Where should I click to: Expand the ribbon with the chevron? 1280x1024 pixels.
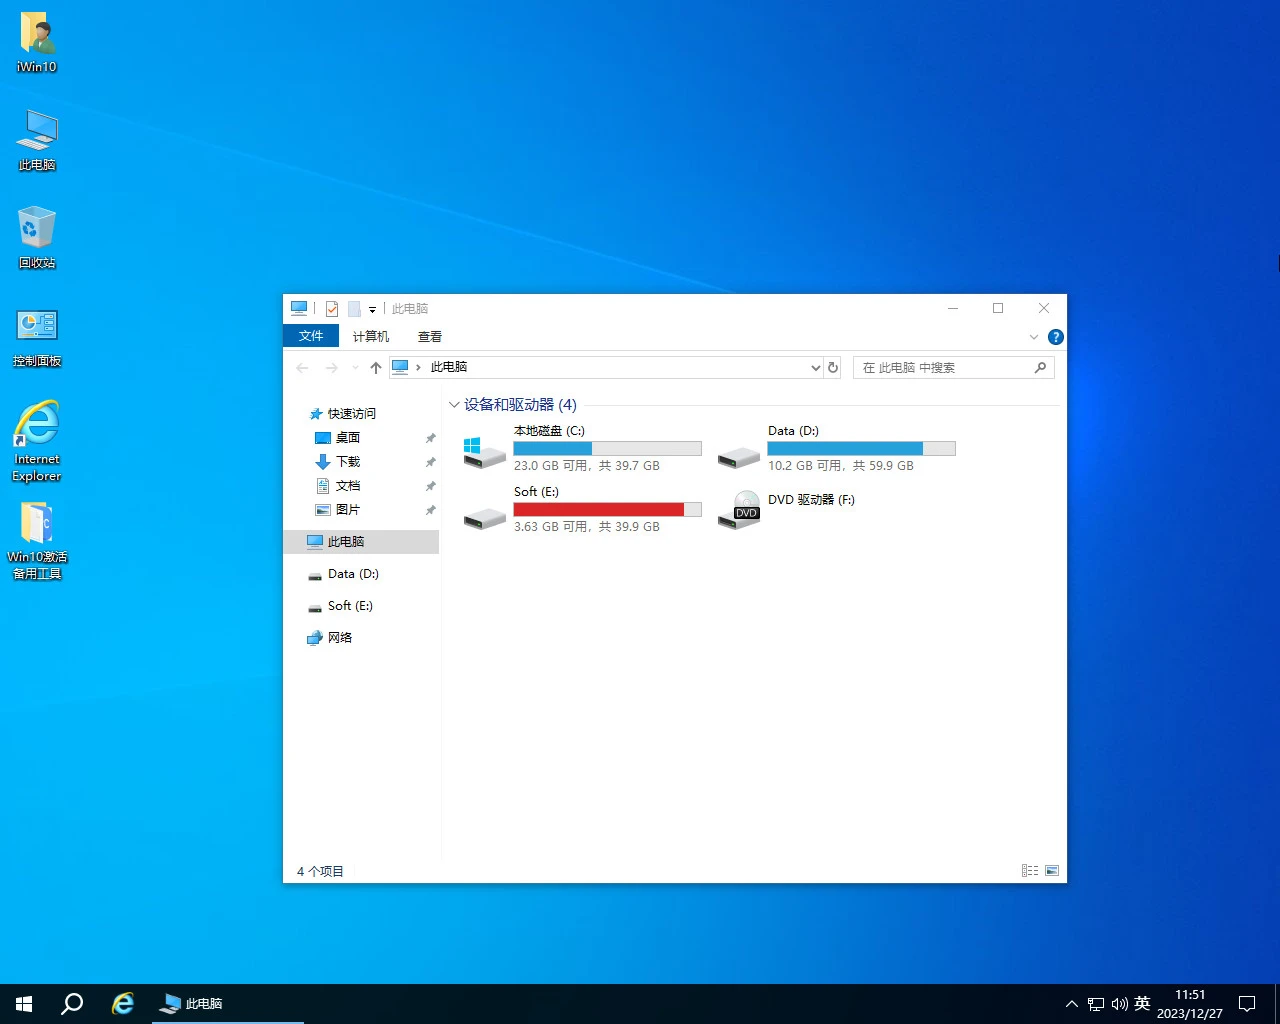[1034, 337]
